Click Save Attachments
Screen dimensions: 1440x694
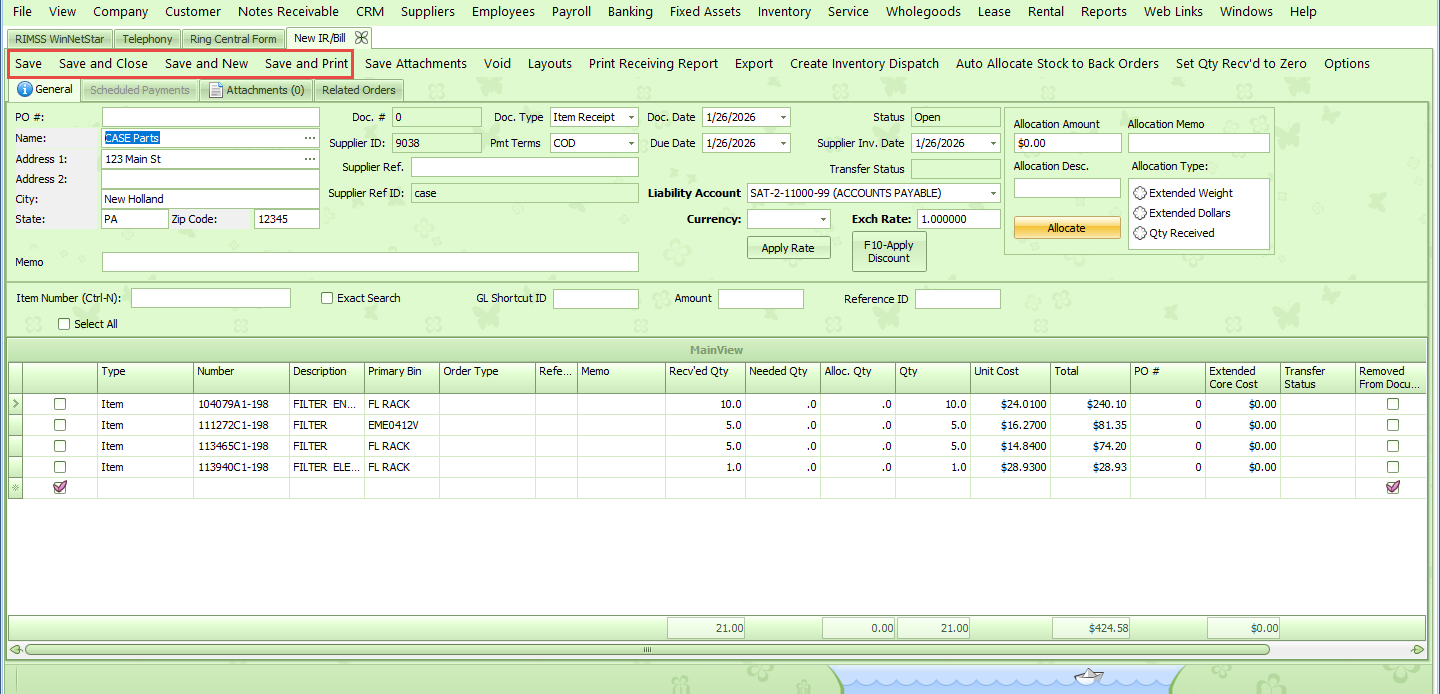click(416, 63)
